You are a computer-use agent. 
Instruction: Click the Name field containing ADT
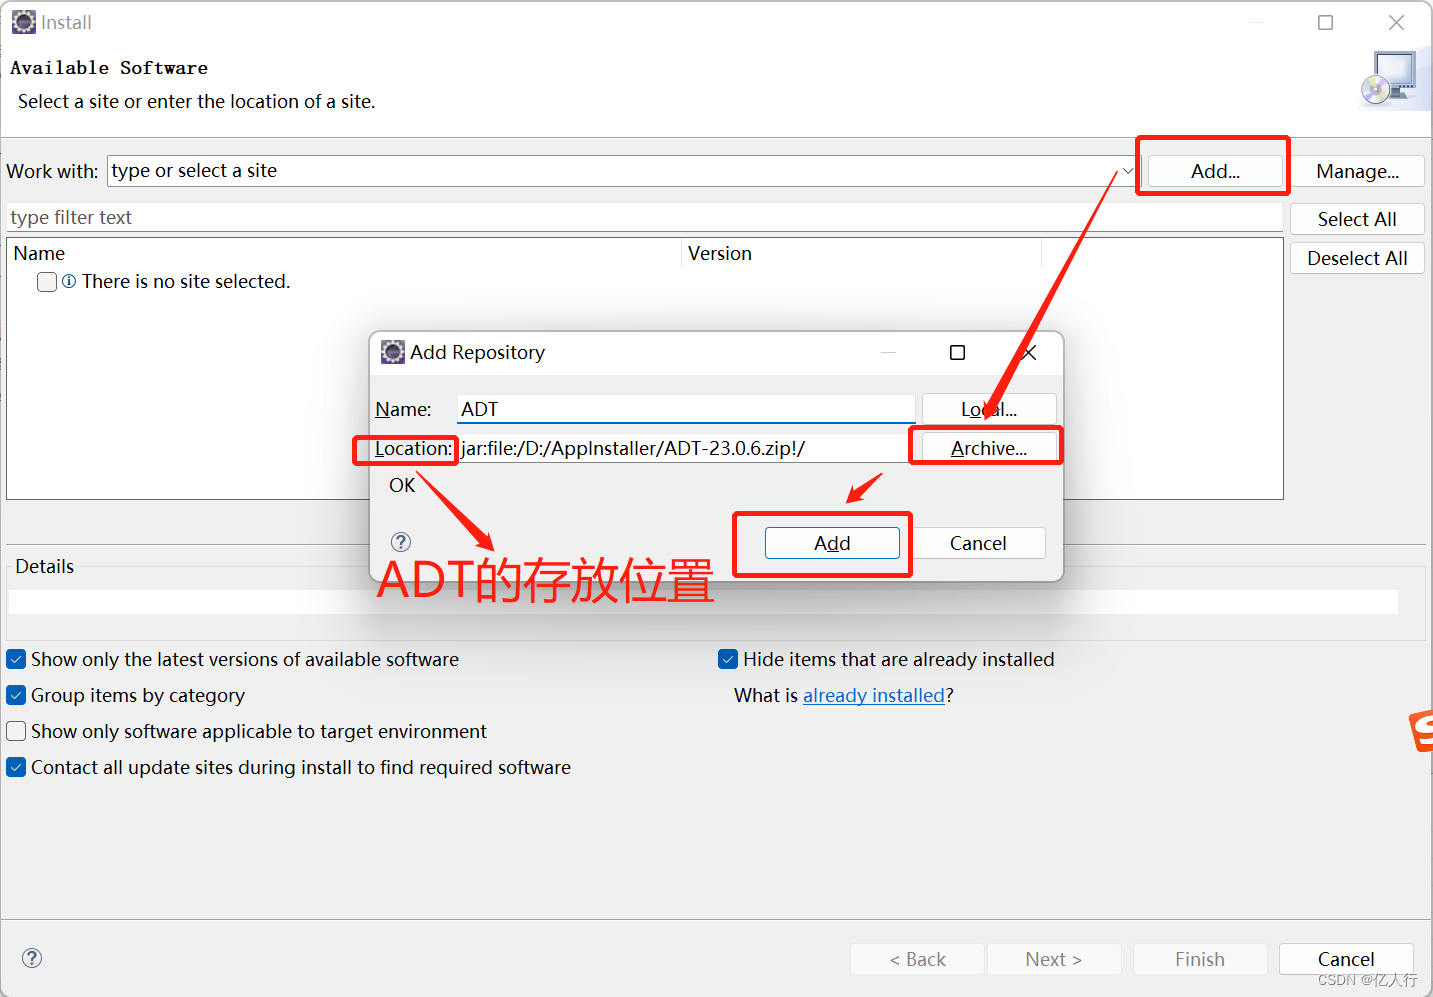[686, 409]
